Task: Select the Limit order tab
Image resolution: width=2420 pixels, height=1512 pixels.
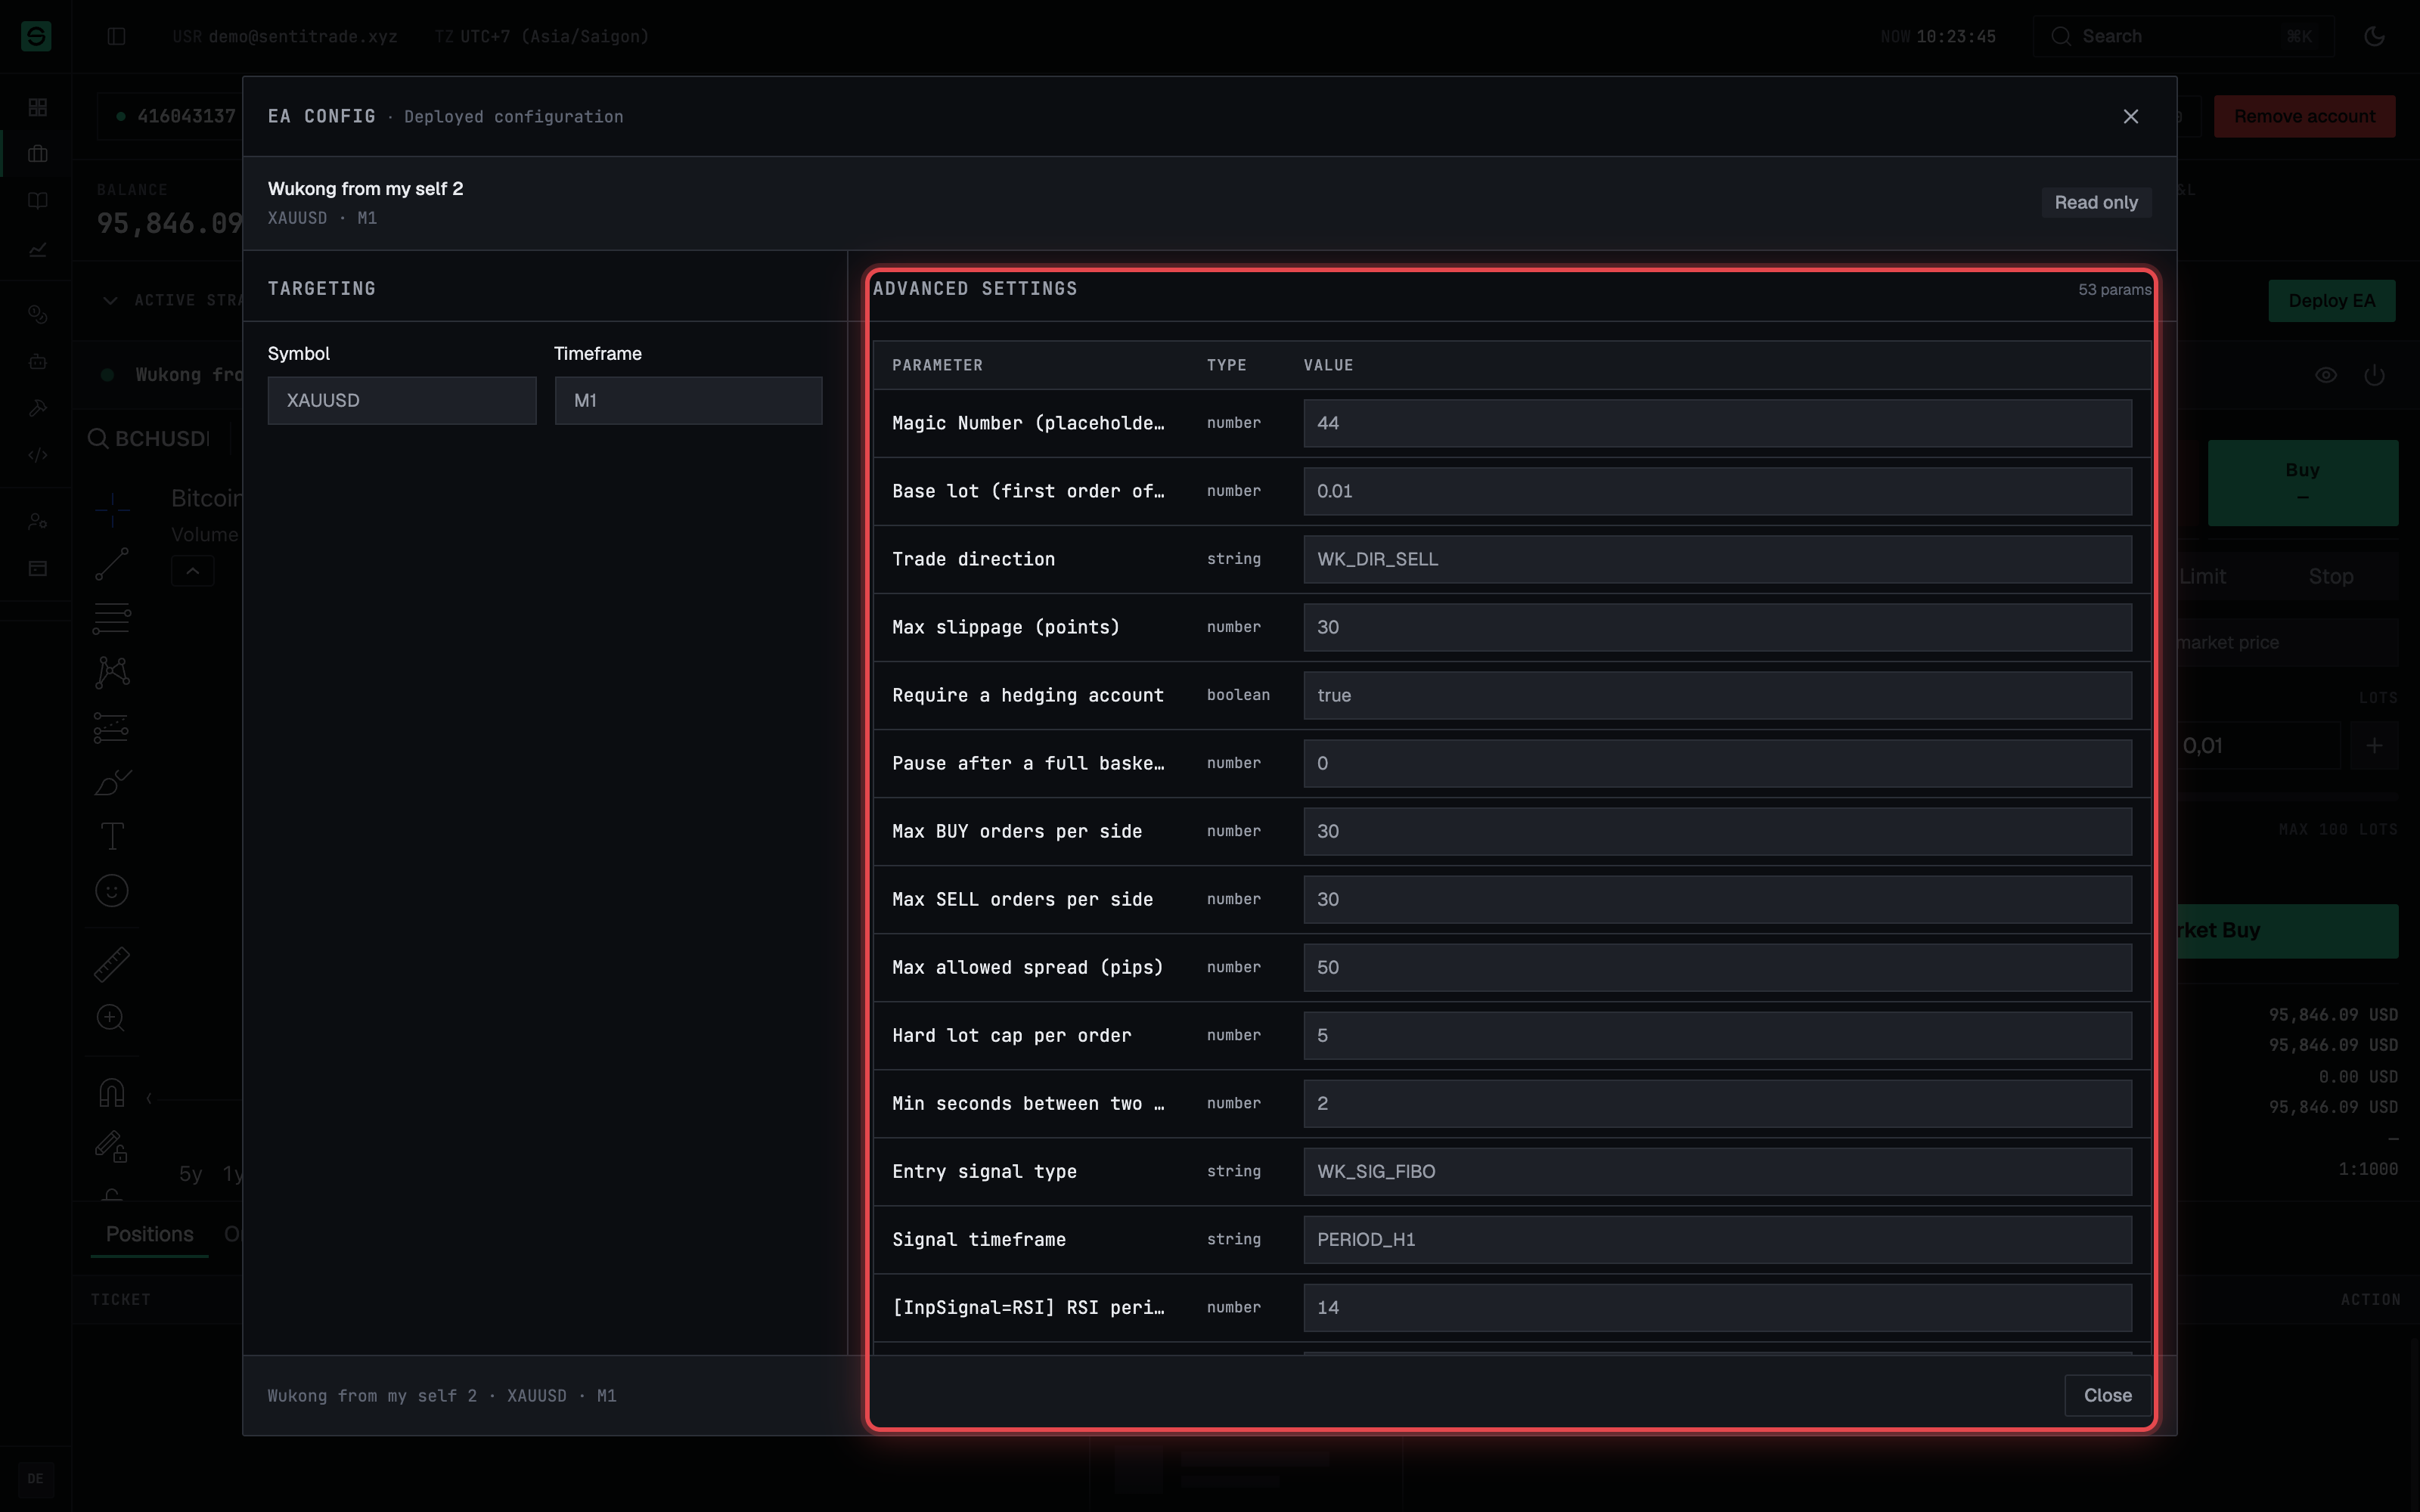Action: coord(2202,576)
